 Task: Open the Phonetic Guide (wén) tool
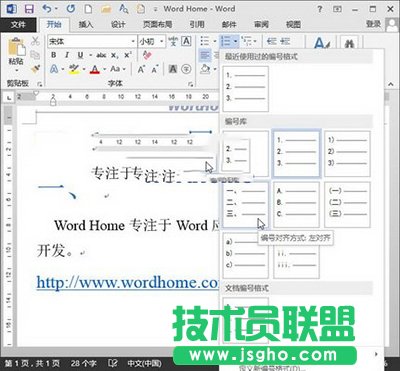pyautogui.click(x=173, y=41)
